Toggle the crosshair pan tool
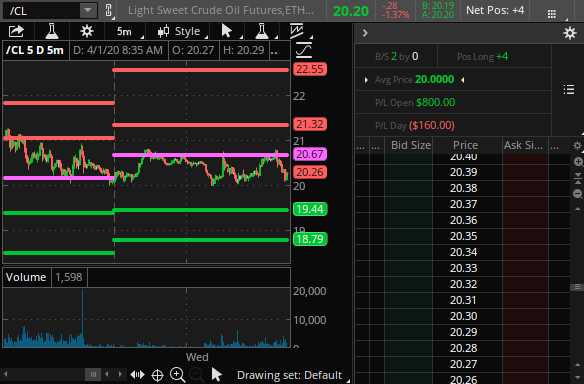The height and width of the screenshot is (384, 584). [x=158, y=375]
